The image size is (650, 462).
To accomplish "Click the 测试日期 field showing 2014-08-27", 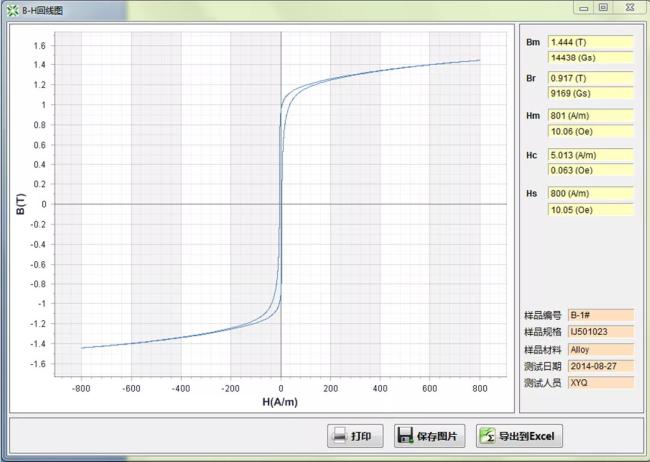I will click(x=600, y=366).
